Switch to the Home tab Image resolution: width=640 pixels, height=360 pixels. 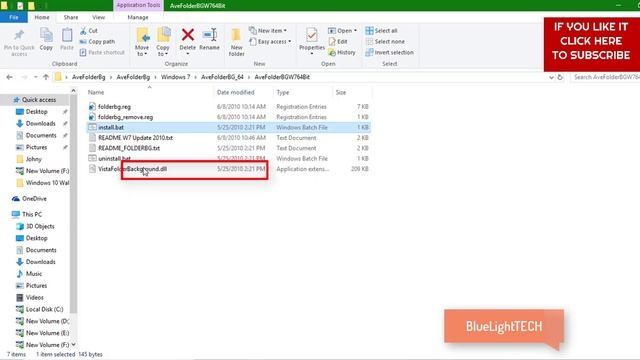tap(42, 18)
